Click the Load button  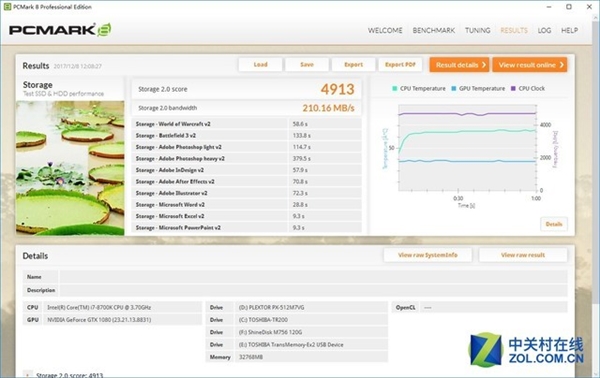coord(261,65)
